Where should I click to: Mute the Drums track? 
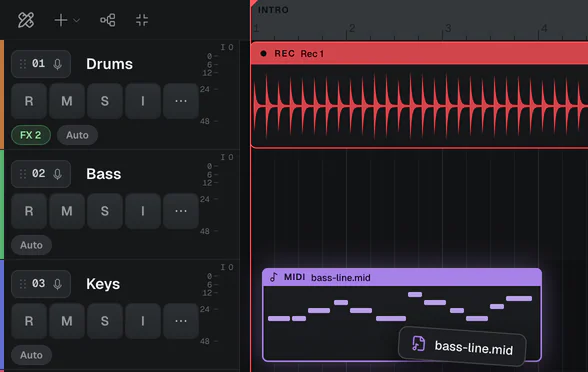point(67,101)
